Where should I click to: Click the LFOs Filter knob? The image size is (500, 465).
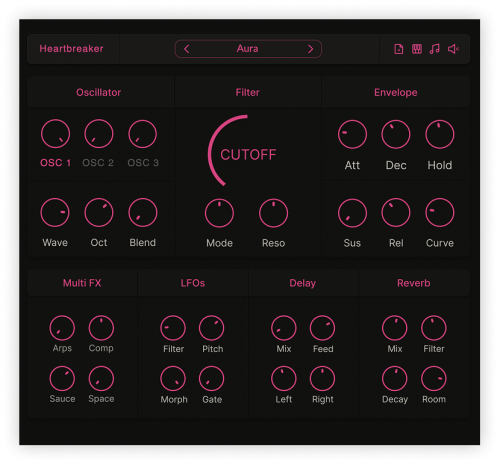173,328
